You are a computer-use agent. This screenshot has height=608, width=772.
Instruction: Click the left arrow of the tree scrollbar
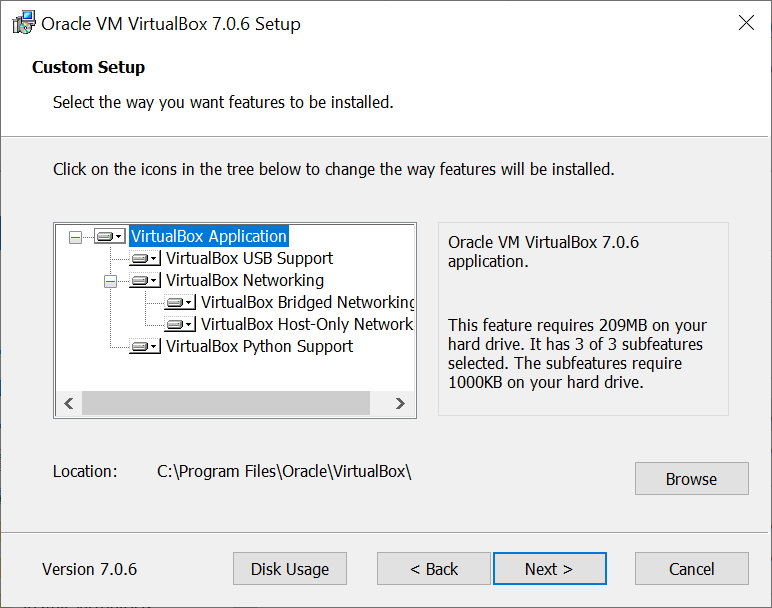coord(69,404)
